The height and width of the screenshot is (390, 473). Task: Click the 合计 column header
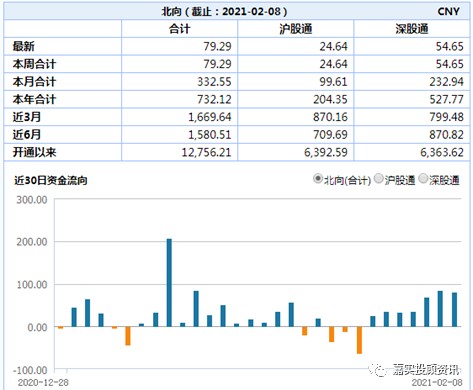[x=179, y=29]
